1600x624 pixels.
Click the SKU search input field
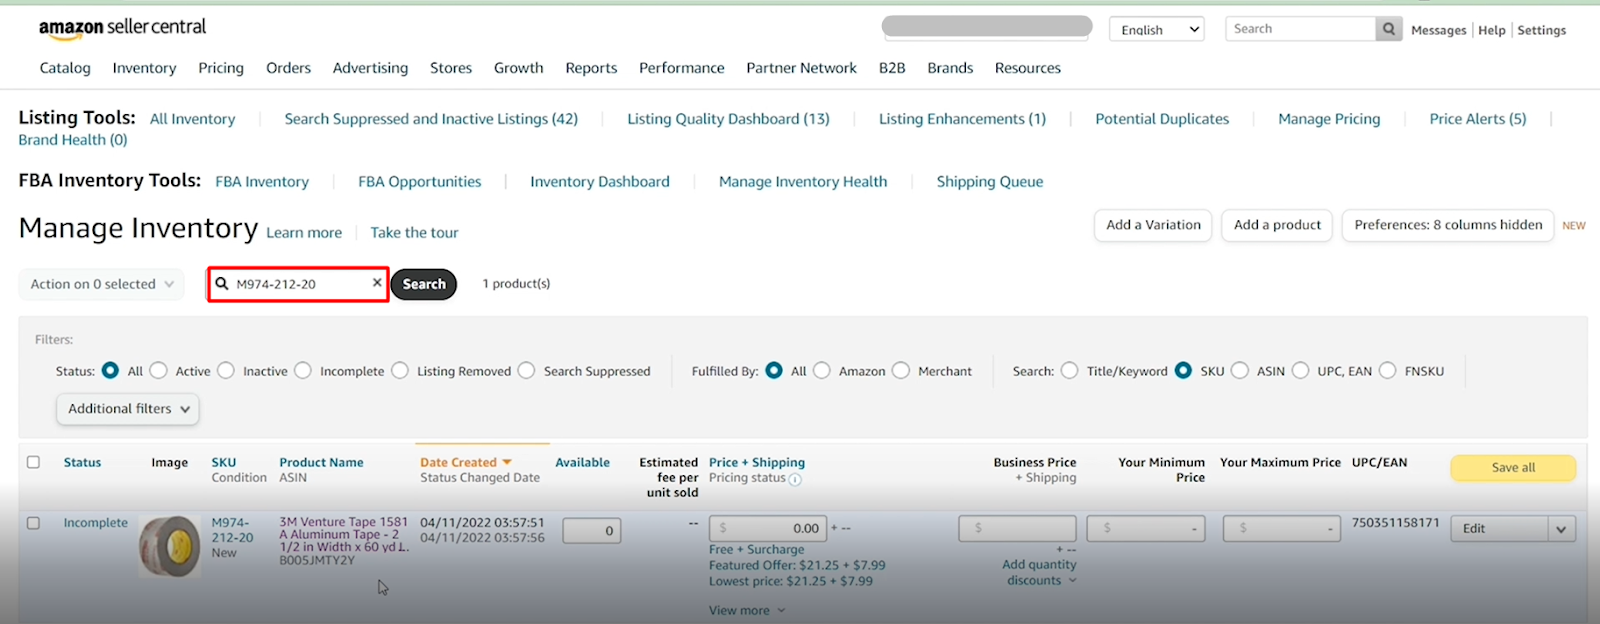pos(298,284)
